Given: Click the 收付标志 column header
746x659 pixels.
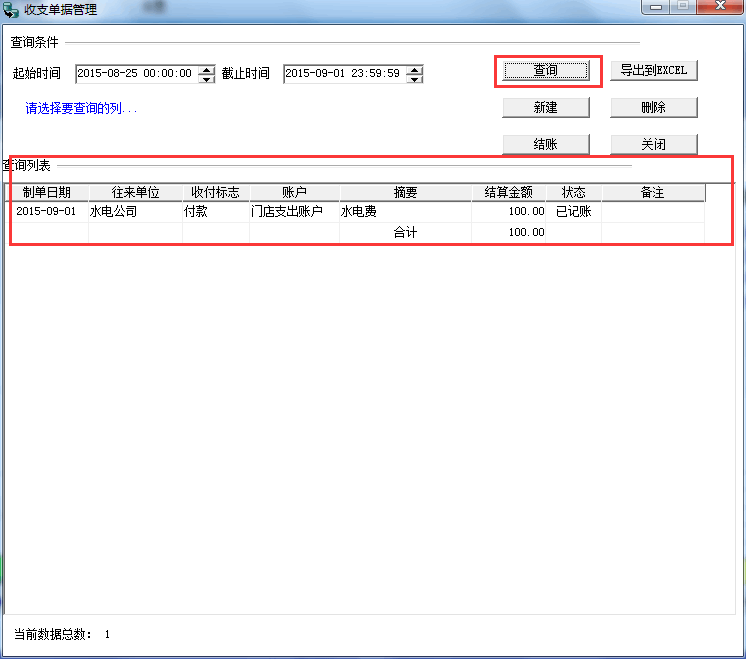Looking at the screenshot, I should click(216, 193).
